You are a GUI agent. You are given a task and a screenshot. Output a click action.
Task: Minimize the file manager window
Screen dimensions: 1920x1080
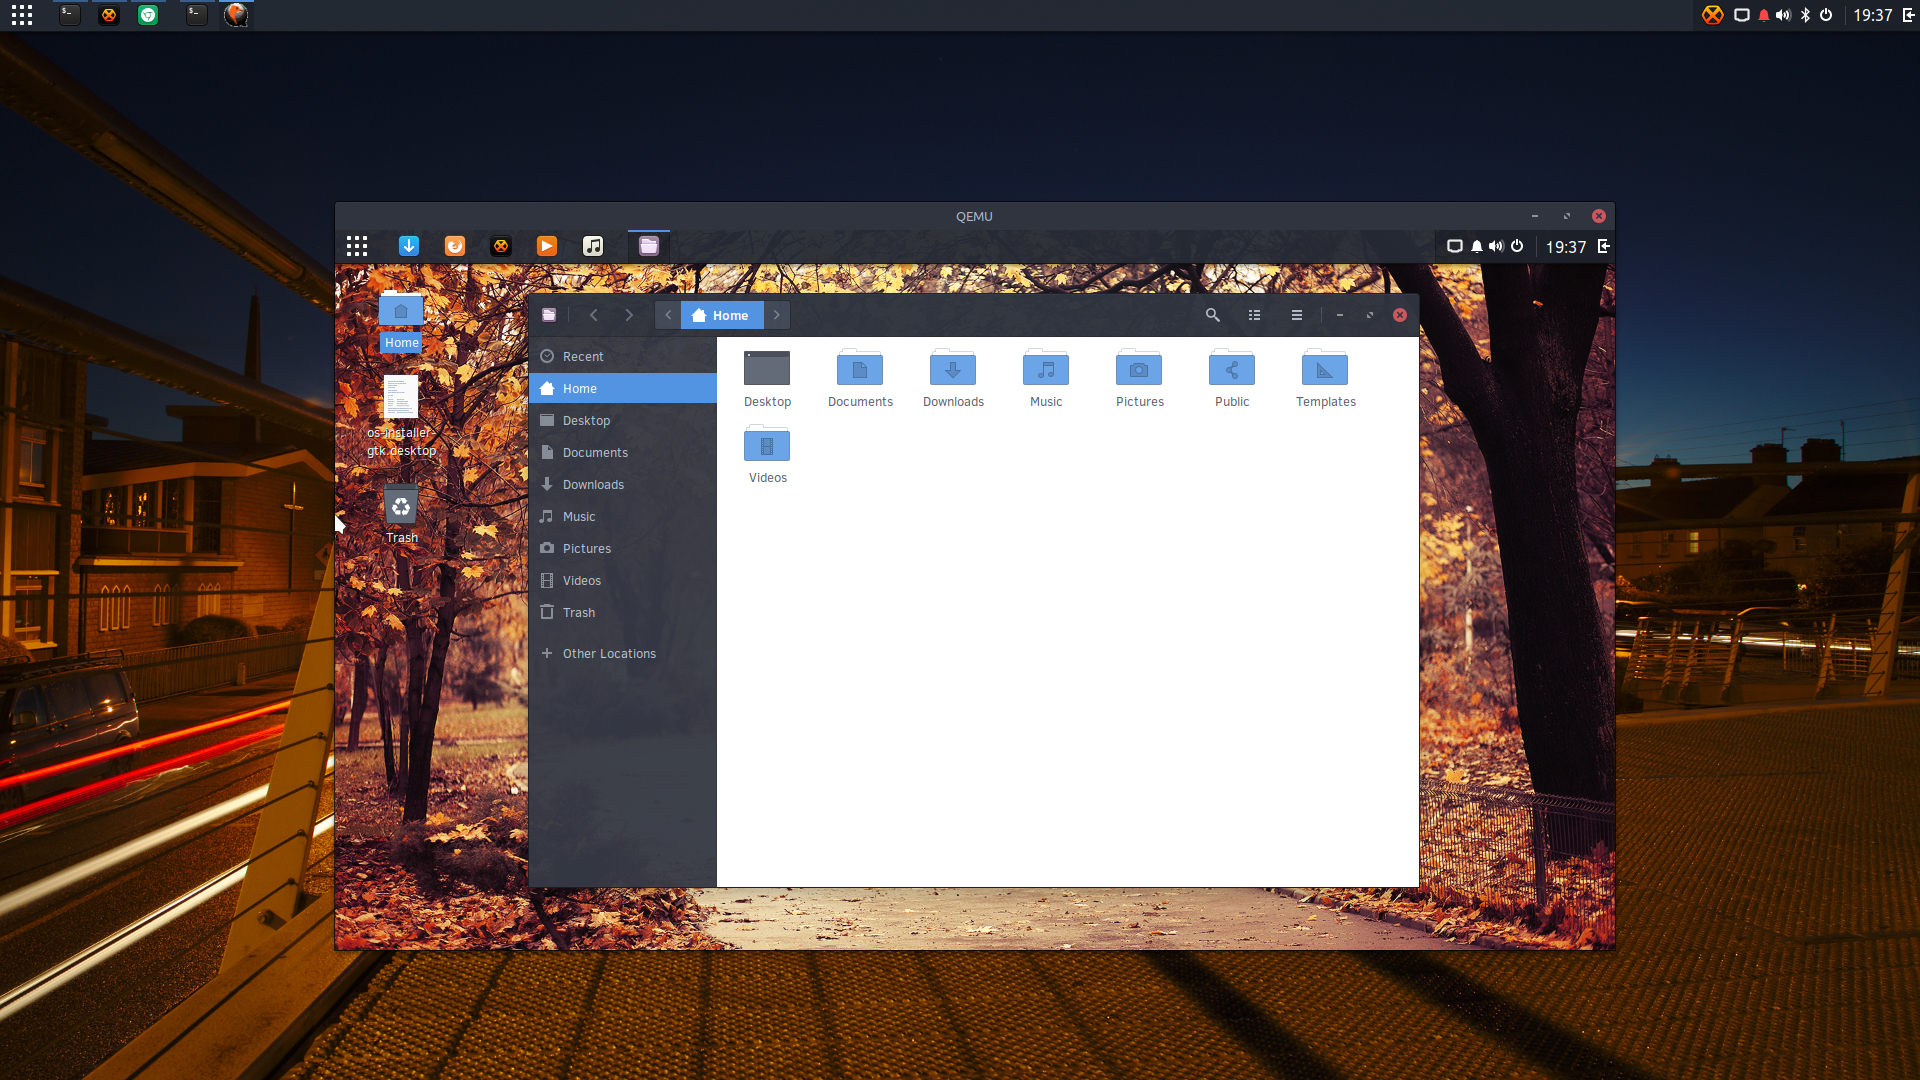point(1340,315)
